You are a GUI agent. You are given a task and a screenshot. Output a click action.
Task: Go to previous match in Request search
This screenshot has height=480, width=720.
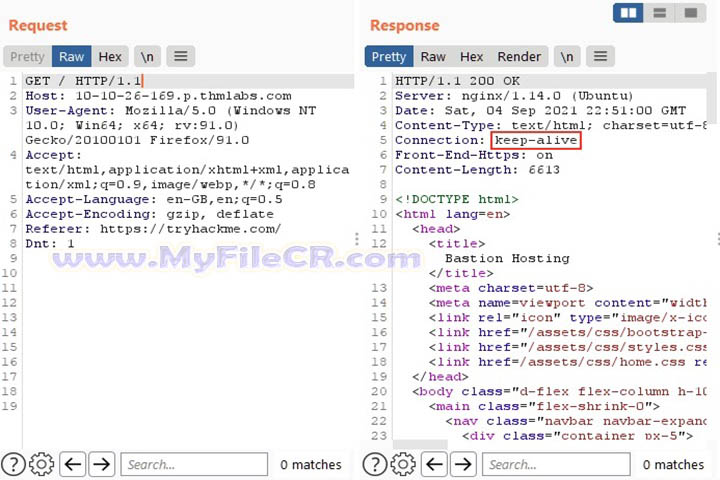click(73, 464)
